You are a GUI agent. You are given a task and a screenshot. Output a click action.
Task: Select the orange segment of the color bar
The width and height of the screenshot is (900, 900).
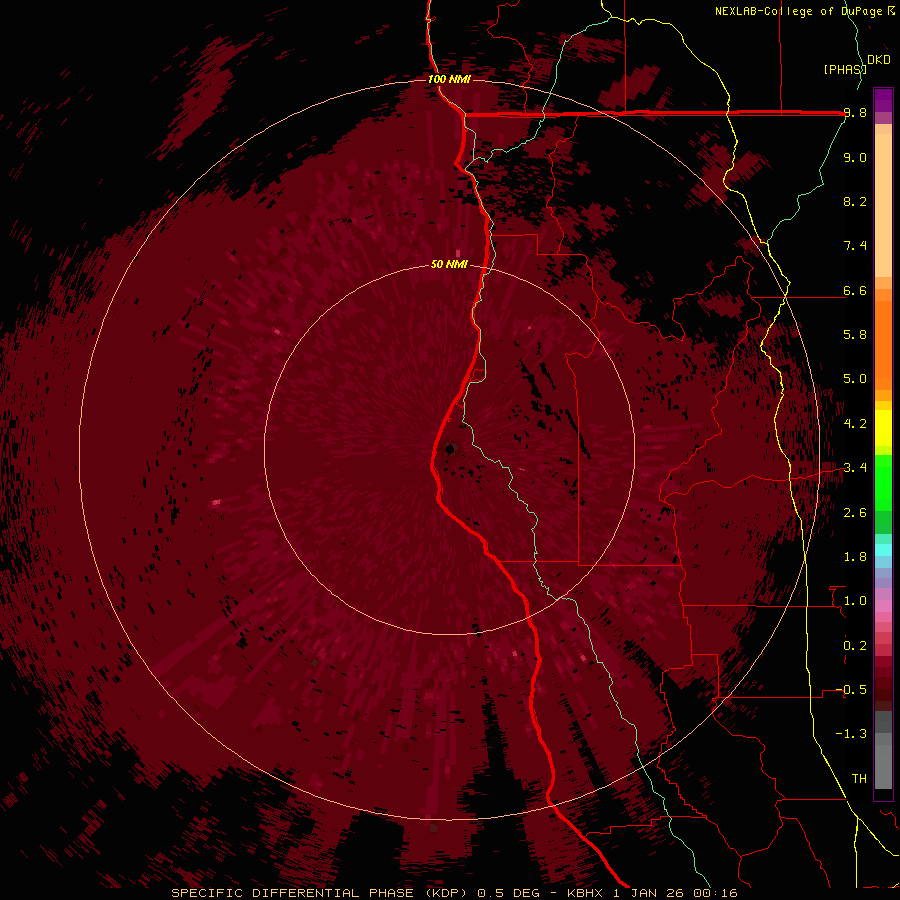click(x=883, y=345)
